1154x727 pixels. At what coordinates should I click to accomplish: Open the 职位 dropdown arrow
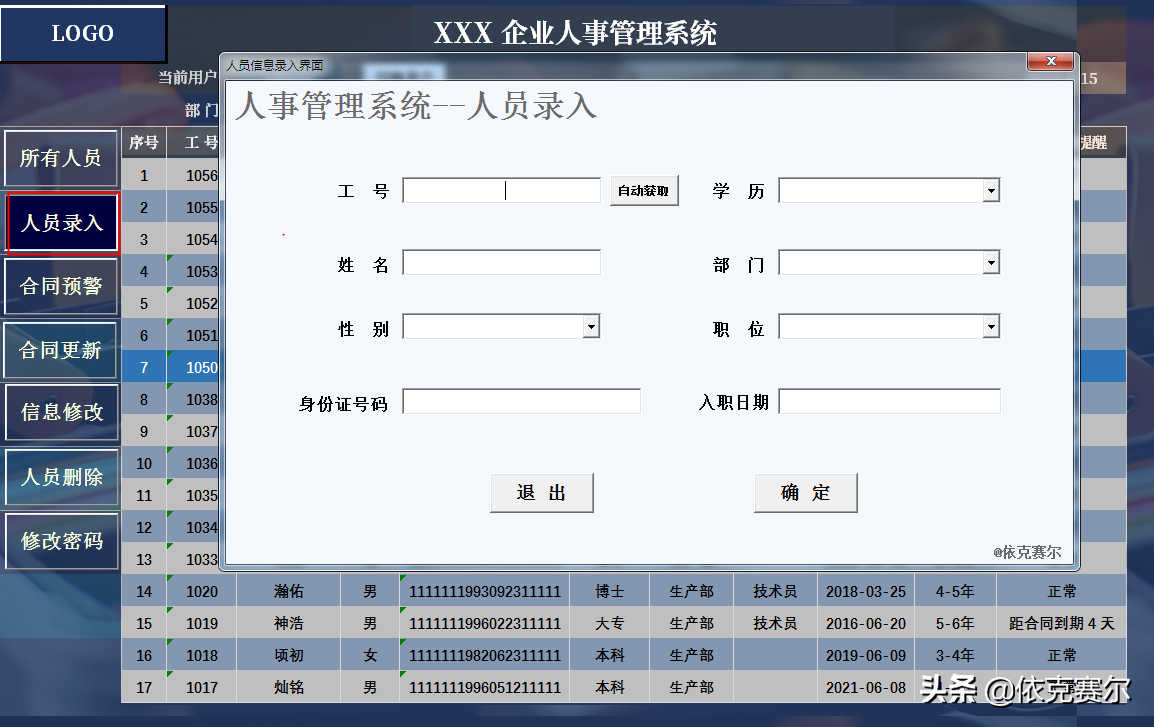(991, 327)
